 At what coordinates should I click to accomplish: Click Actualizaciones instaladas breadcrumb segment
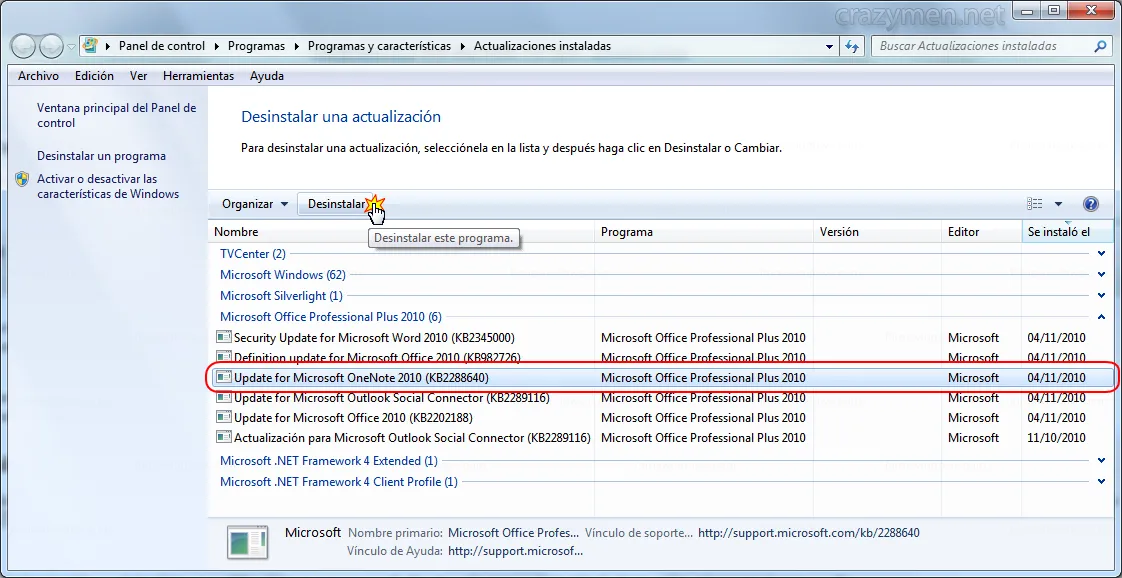(542, 46)
